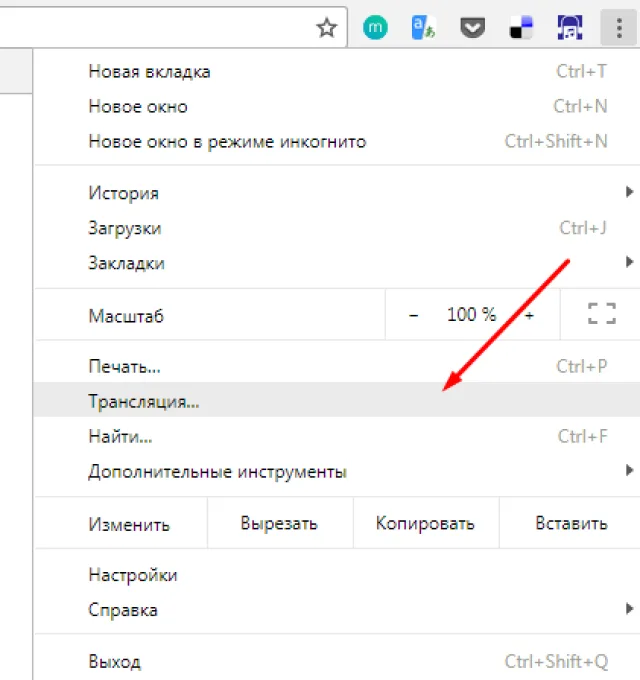Expand 'Дополнительные инструменты' submenu
This screenshot has height=680, width=640.
337,471
